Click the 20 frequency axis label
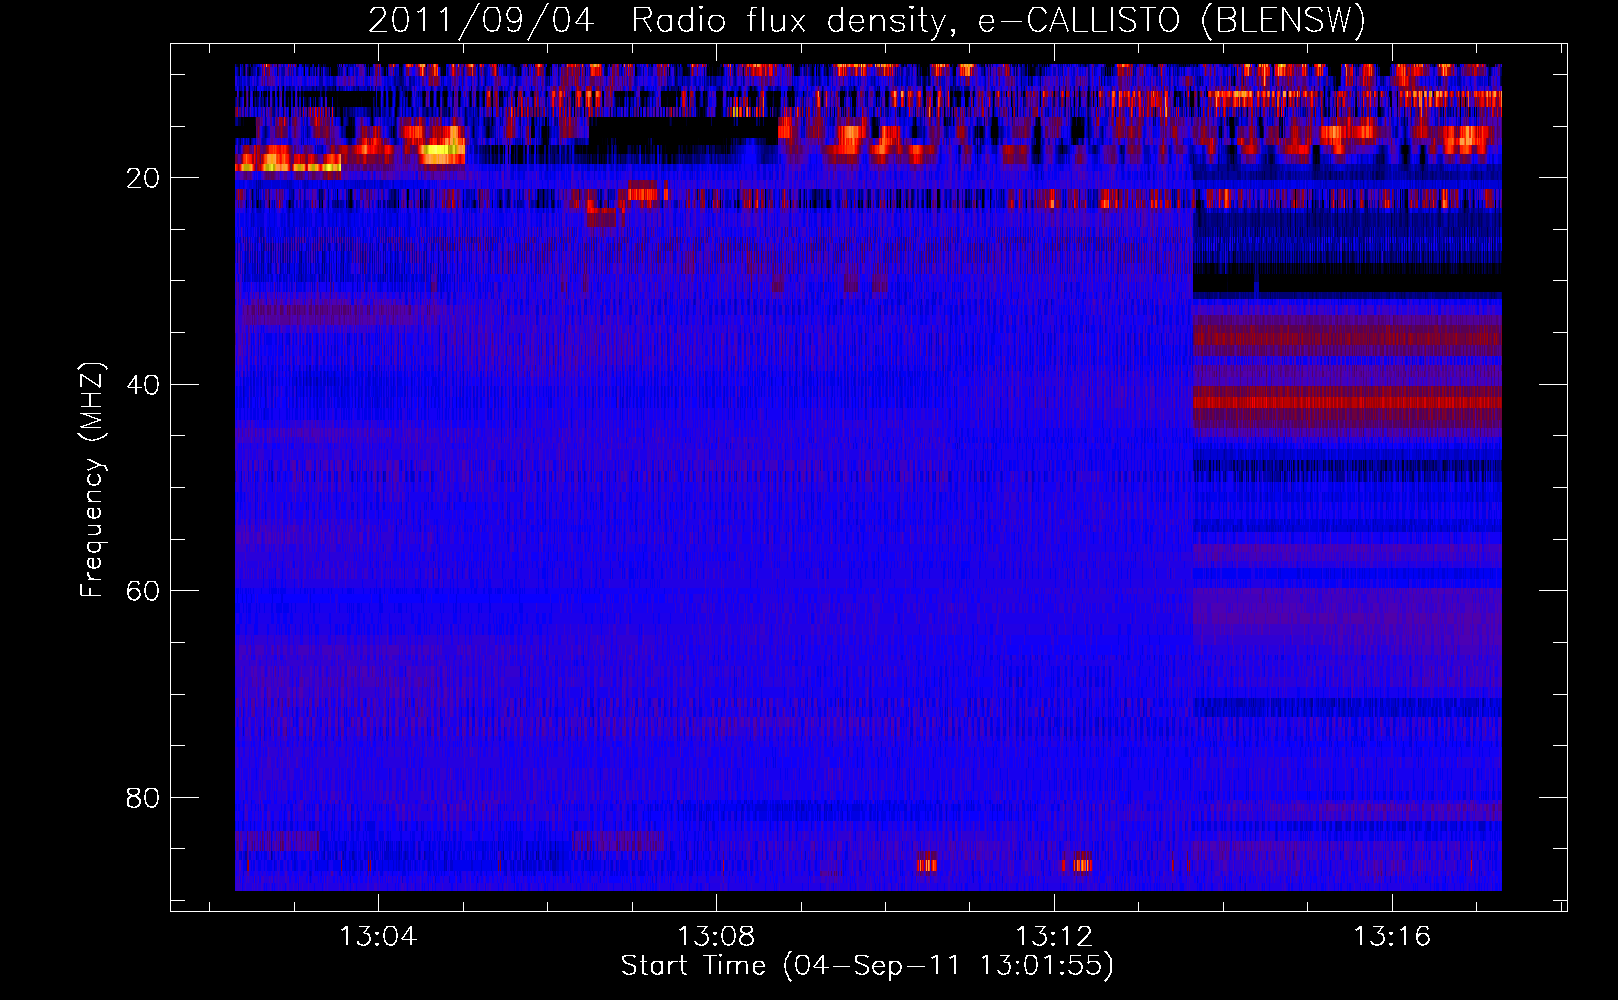Image resolution: width=1618 pixels, height=1000 pixels. tap(143, 178)
